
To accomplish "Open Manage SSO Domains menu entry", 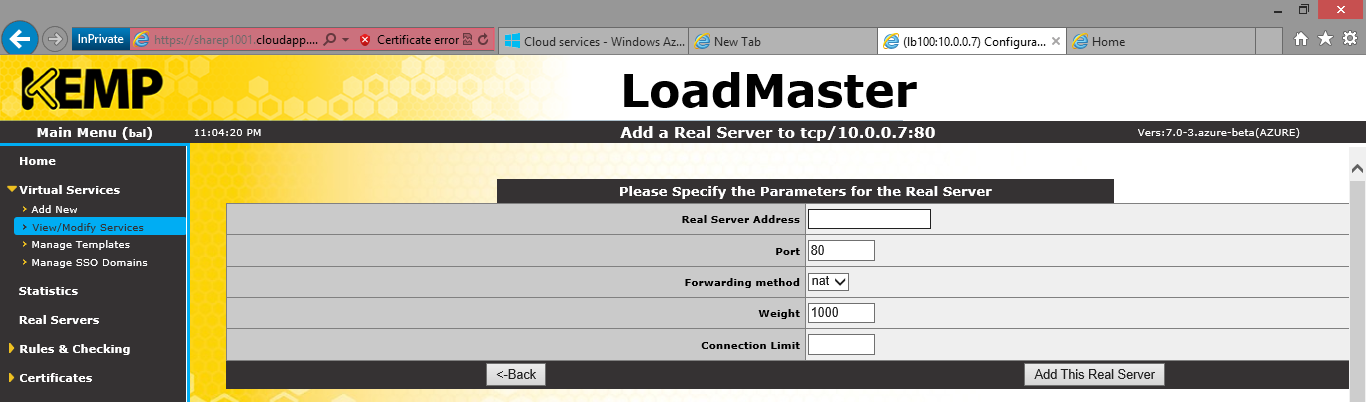I will (89, 263).
